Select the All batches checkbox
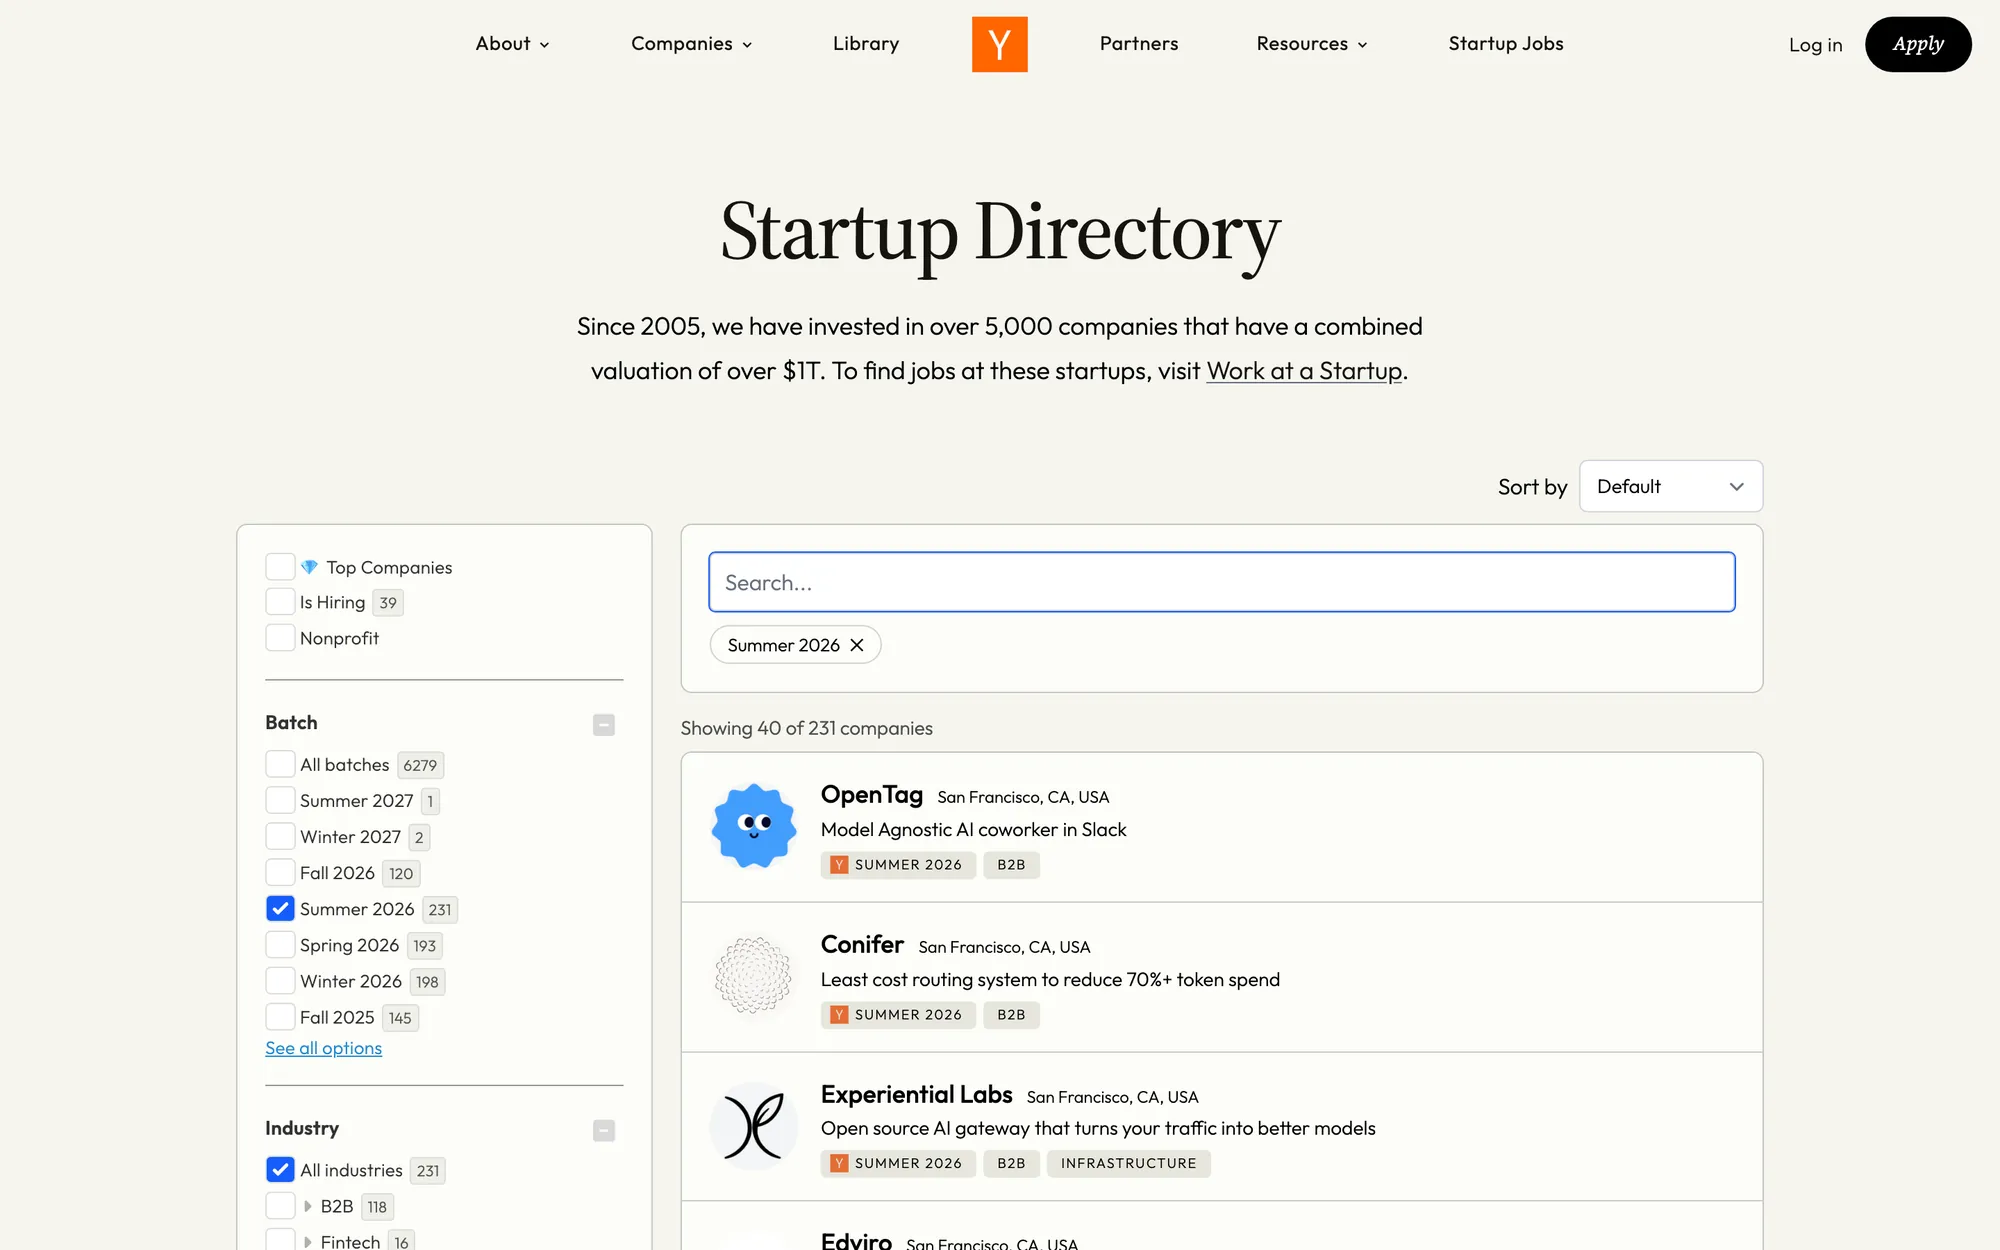 (x=280, y=765)
